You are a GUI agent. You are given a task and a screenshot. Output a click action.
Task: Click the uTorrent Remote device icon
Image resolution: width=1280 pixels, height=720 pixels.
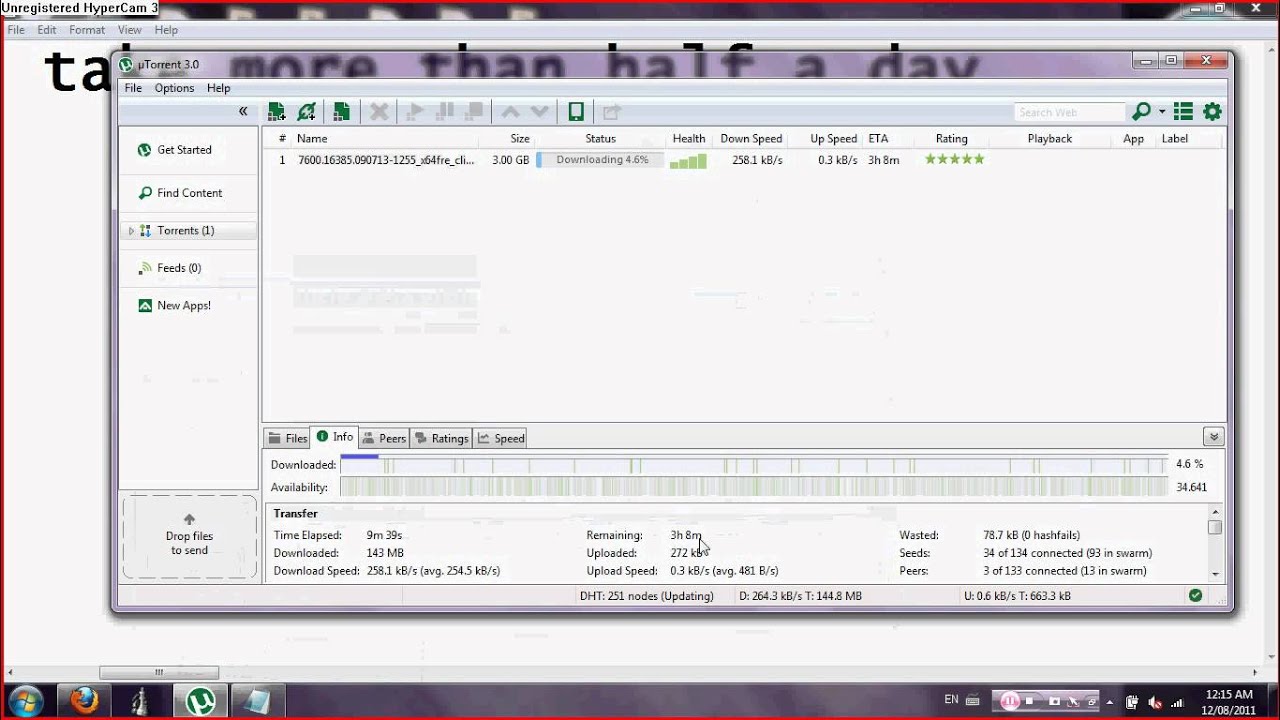(x=576, y=112)
